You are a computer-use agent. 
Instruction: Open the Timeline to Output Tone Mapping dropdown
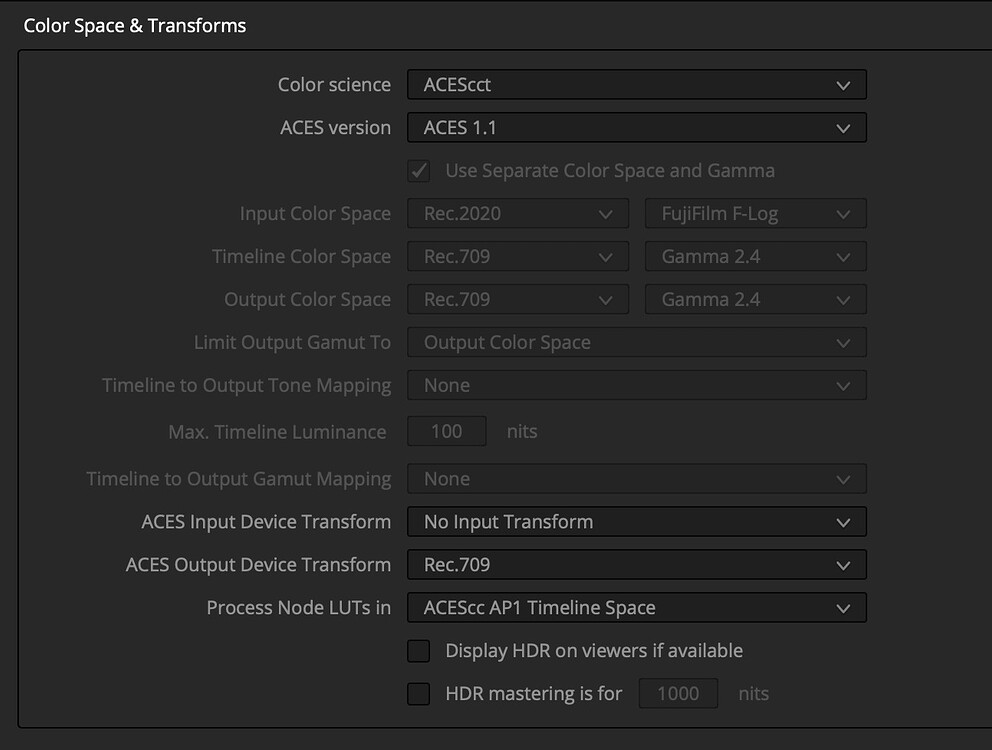(636, 385)
